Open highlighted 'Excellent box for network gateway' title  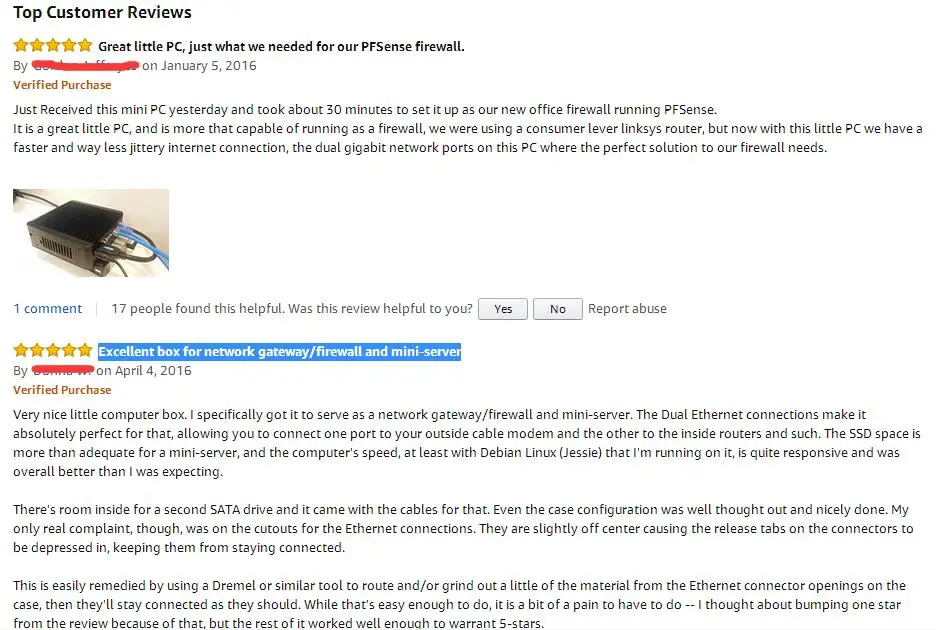[x=279, y=351]
